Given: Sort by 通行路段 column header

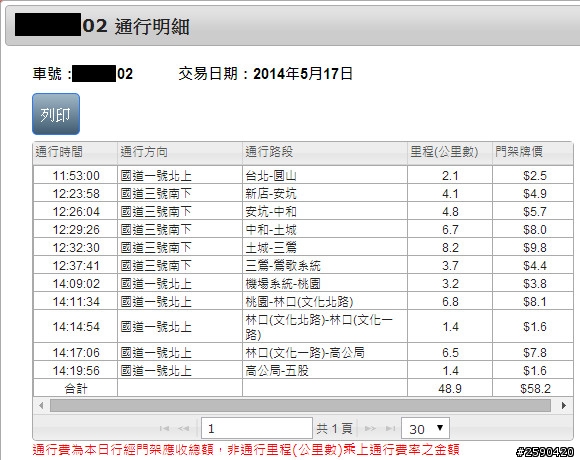Looking at the screenshot, I should tap(325, 152).
